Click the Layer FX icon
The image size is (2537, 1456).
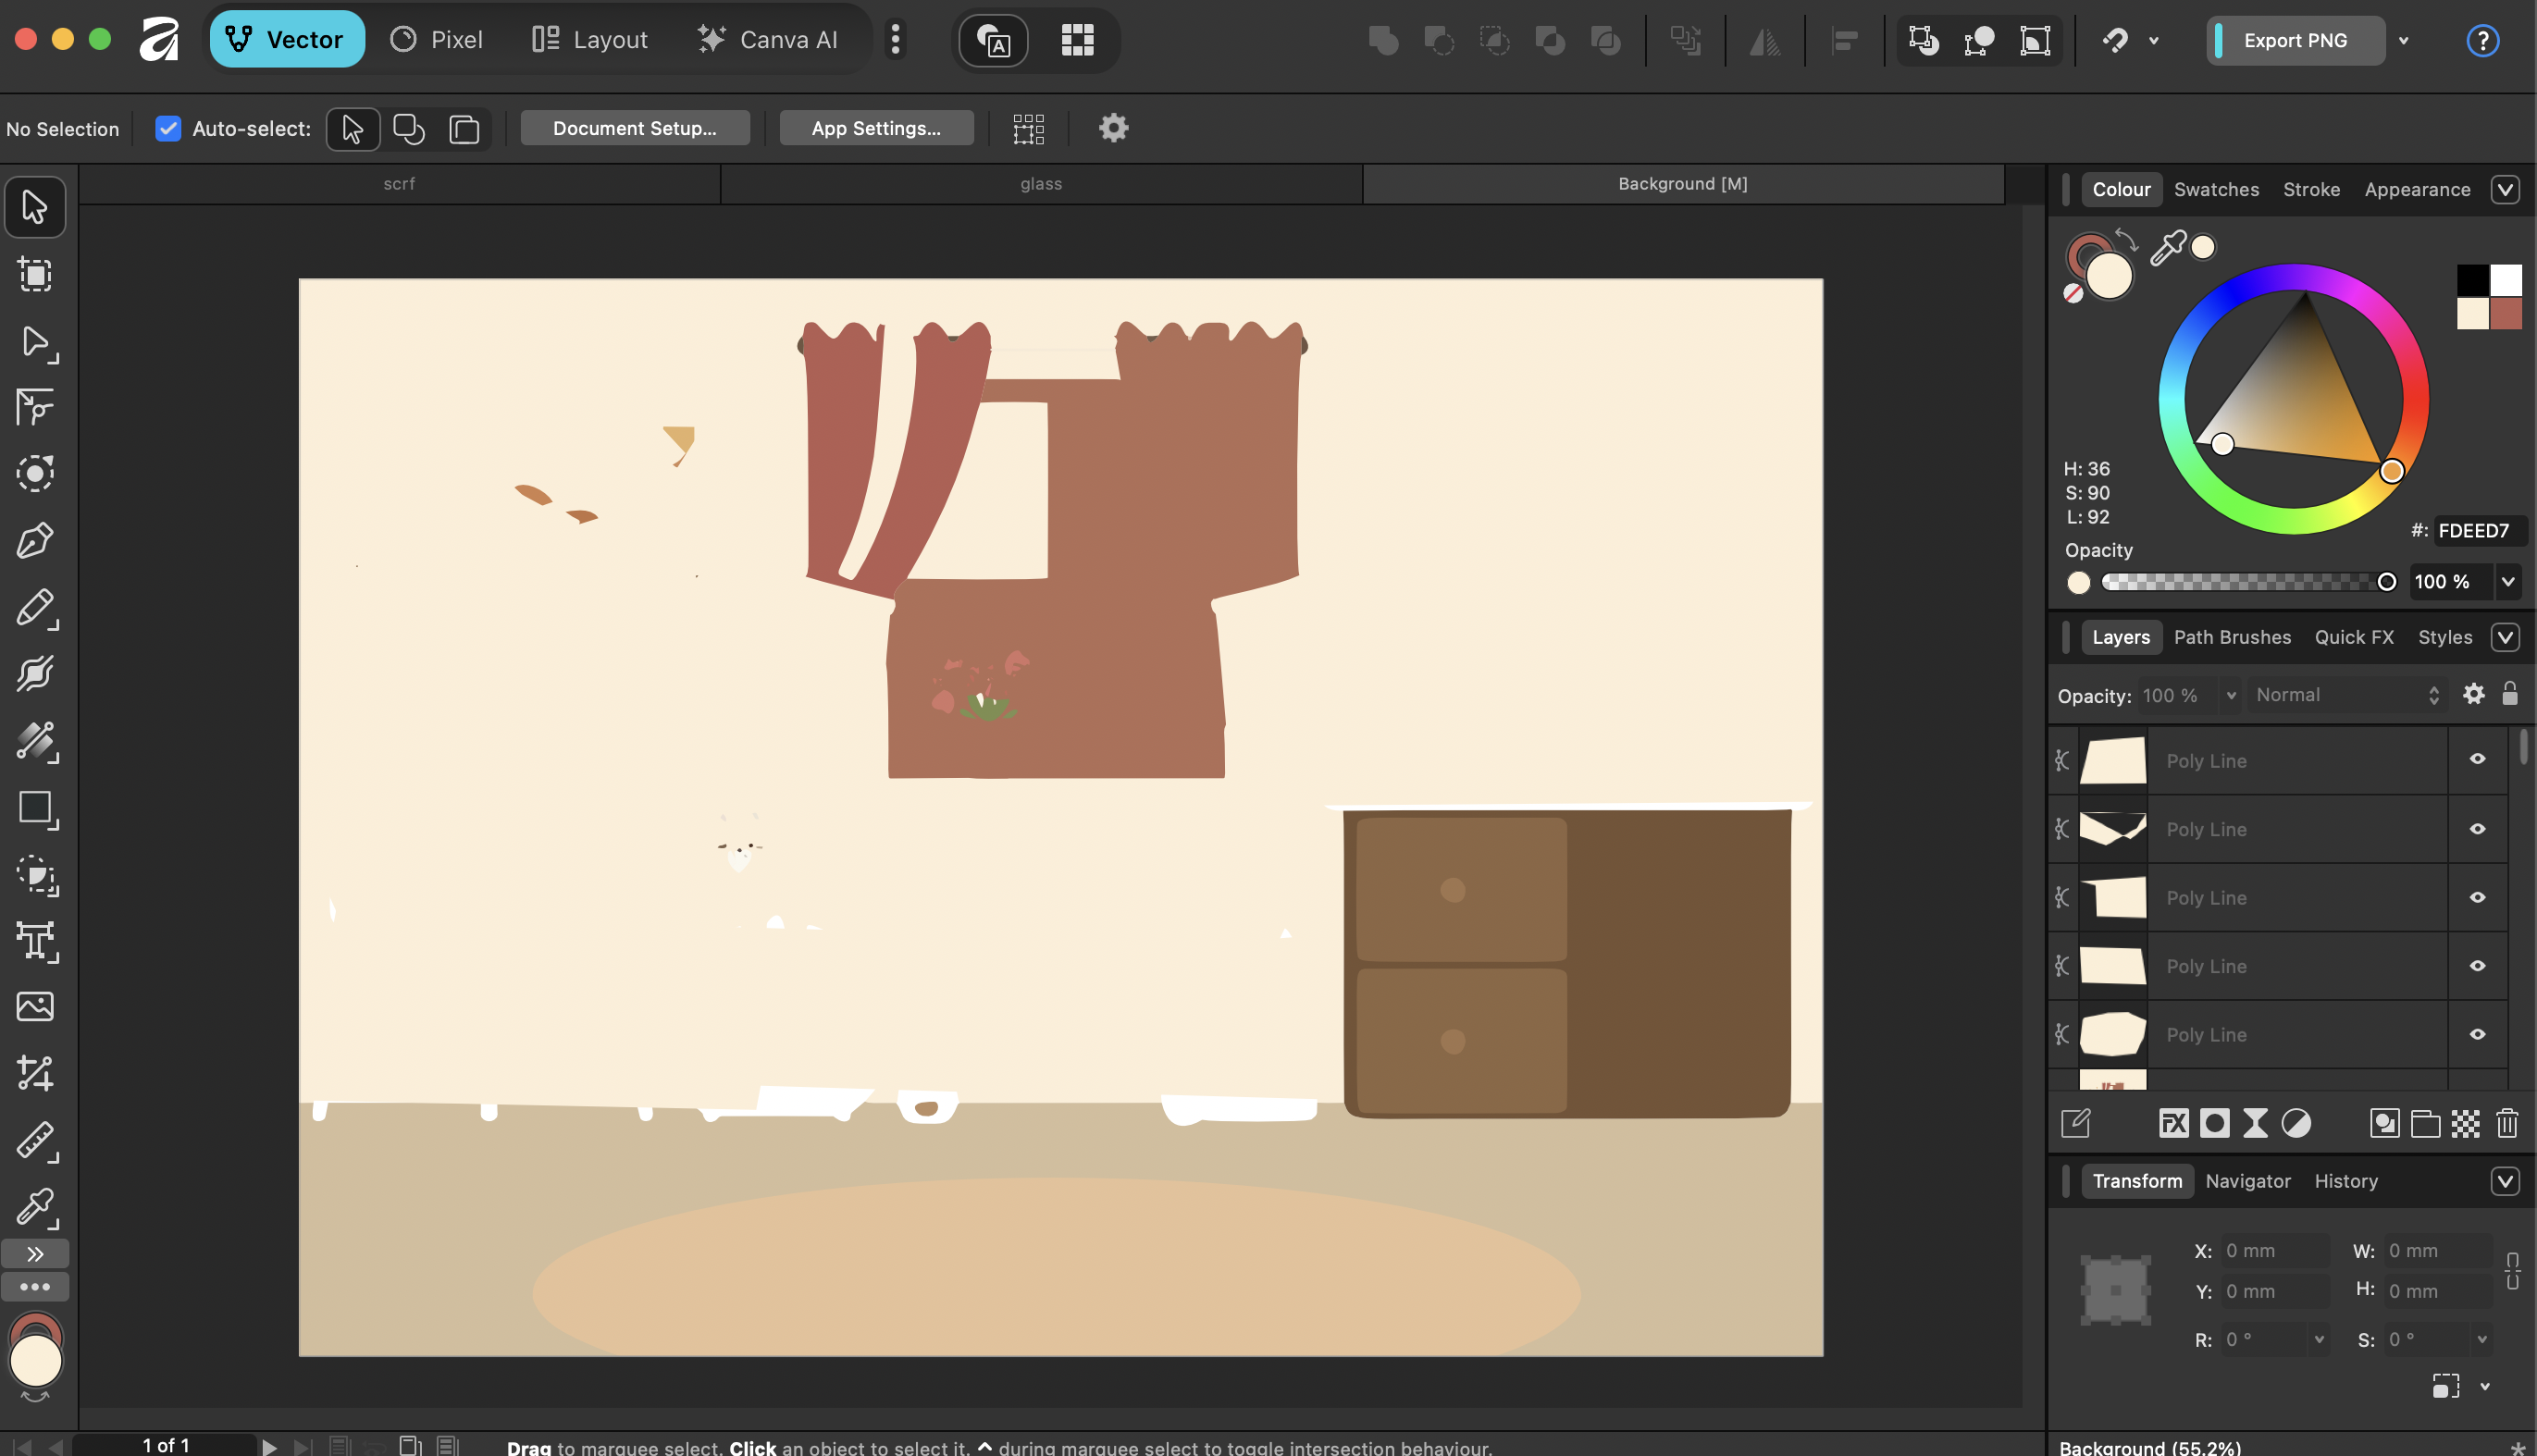point(2173,1123)
